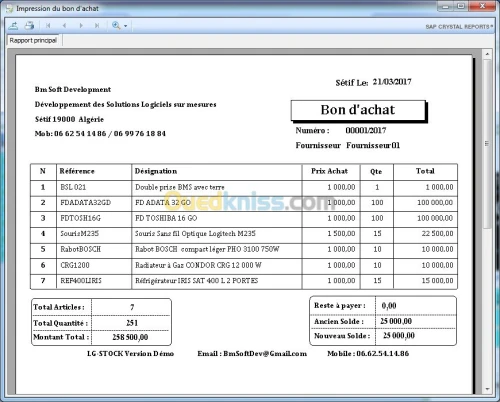Click 'Souris Sans fil Optique Logitech M235'

point(195,234)
